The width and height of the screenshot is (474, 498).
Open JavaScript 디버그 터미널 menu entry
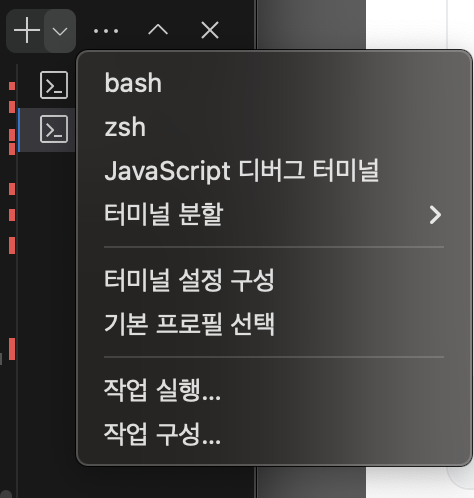click(x=274, y=171)
